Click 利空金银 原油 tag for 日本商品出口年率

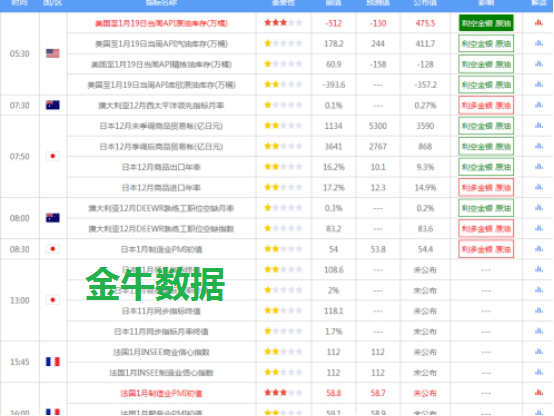point(486,167)
